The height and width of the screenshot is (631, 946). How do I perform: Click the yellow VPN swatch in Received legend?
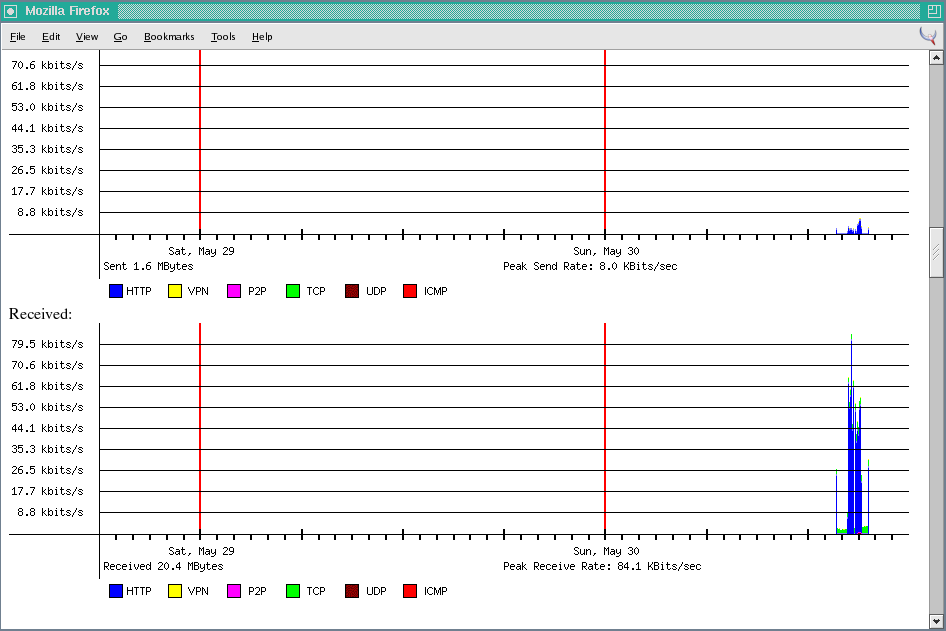(175, 591)
